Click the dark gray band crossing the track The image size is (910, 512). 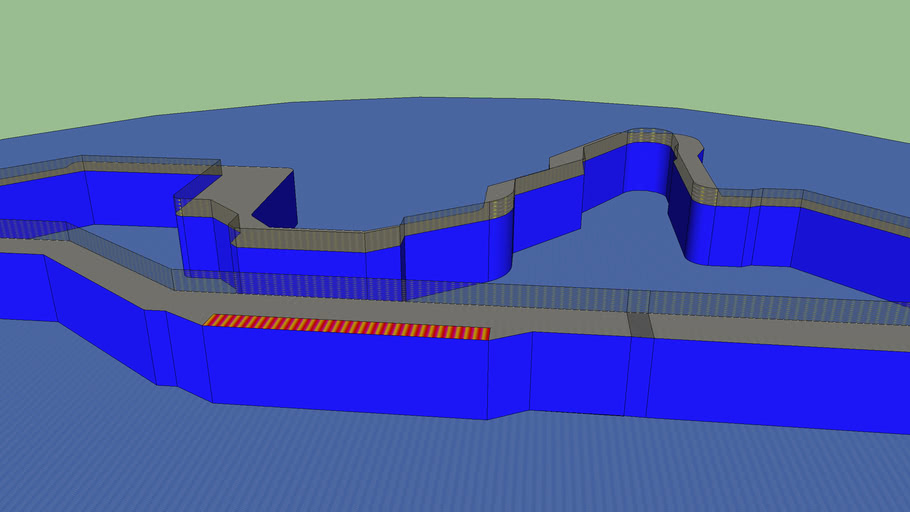coord(640,325)
